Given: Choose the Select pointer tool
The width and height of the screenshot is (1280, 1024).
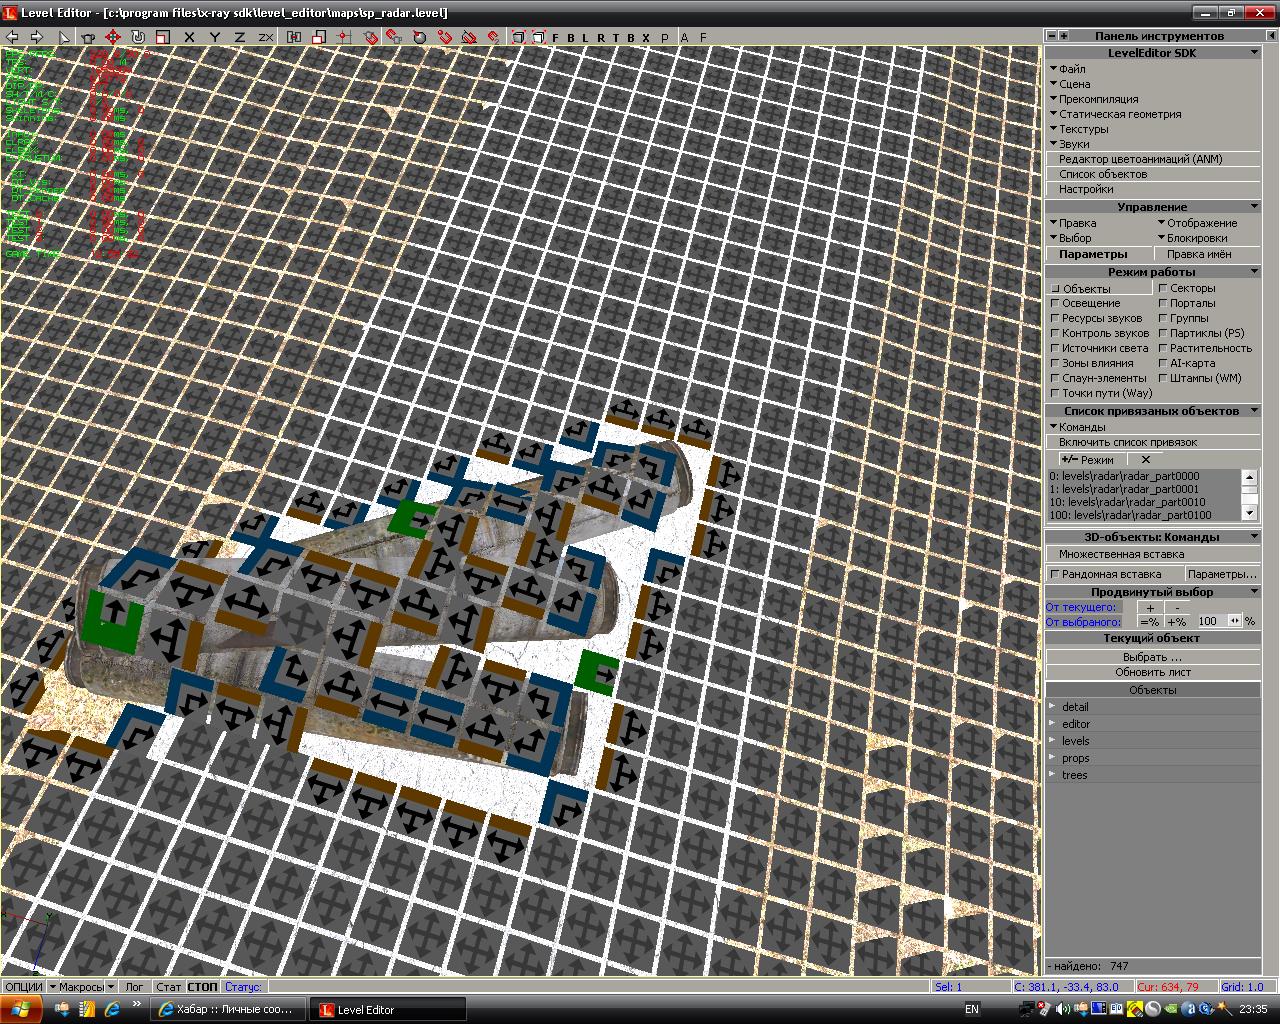Looking at the screenshot, I should click(65, 37).
